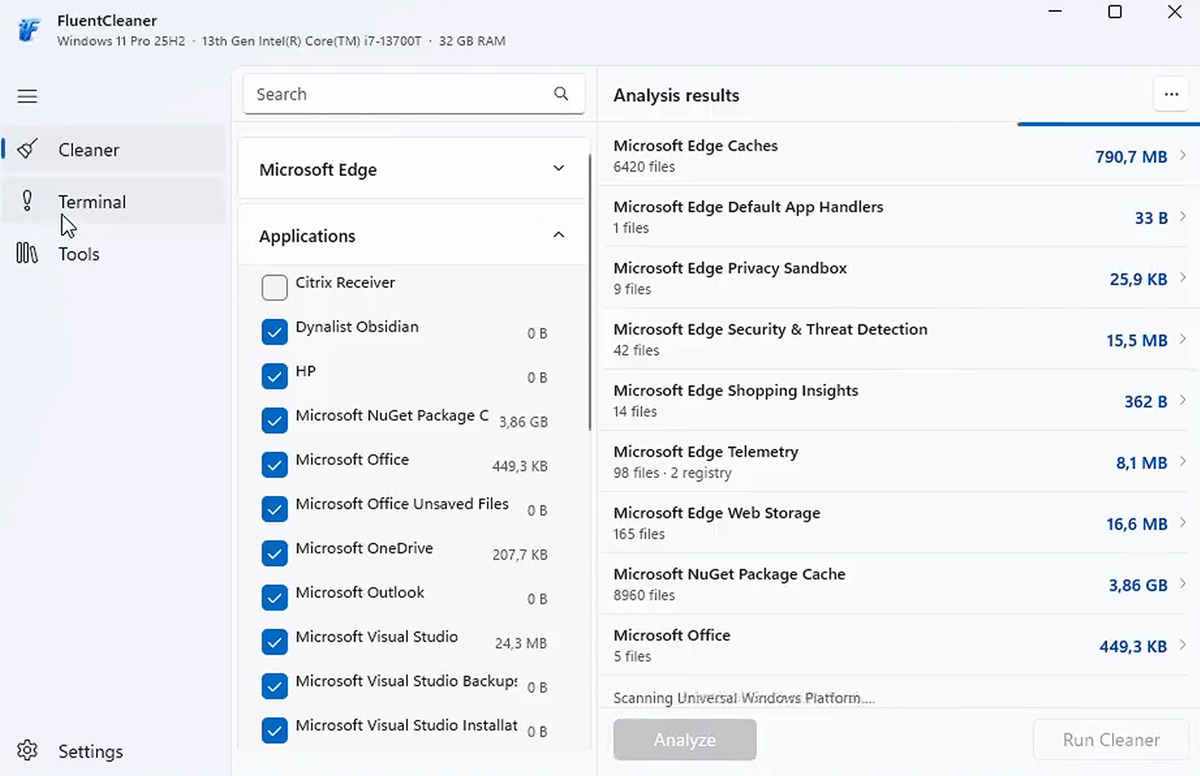This screenshot has height=776, width=1200.
Task: Uncheck the Dynalist Obsidian checkbox
Action: click(x=274, y=332)
